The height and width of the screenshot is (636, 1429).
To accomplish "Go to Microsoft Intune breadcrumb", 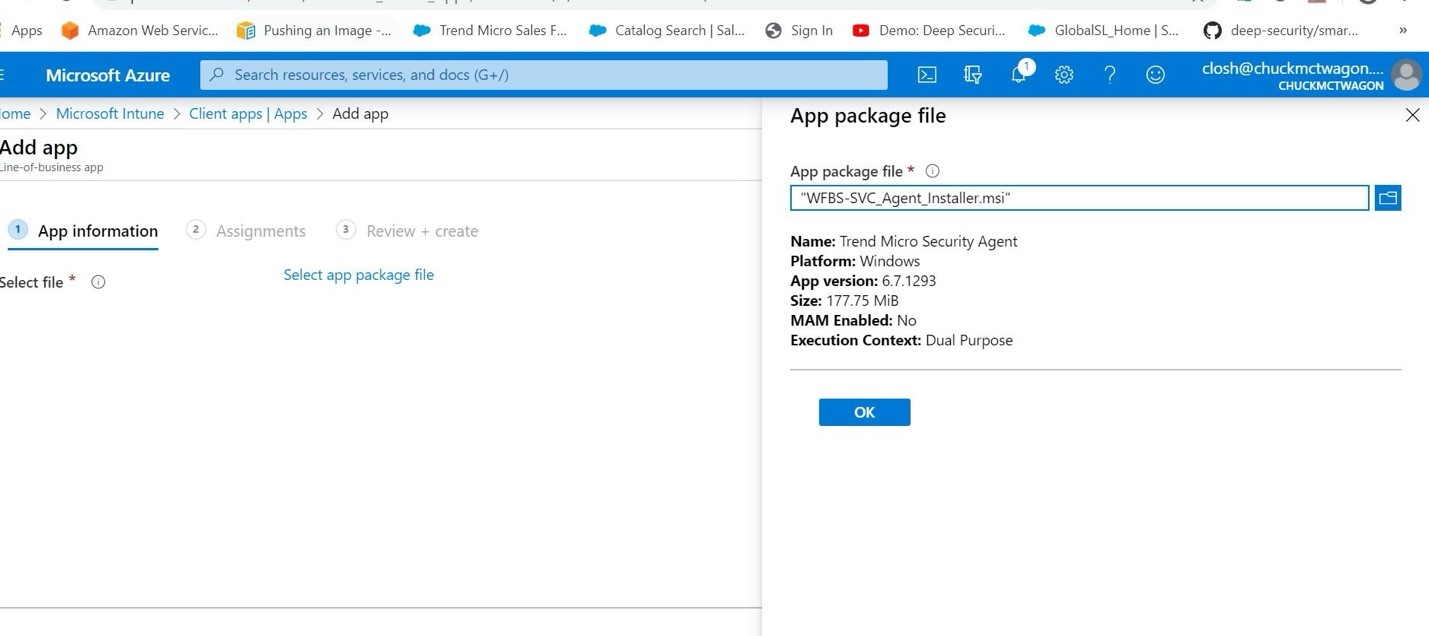I will click(110, 114).
